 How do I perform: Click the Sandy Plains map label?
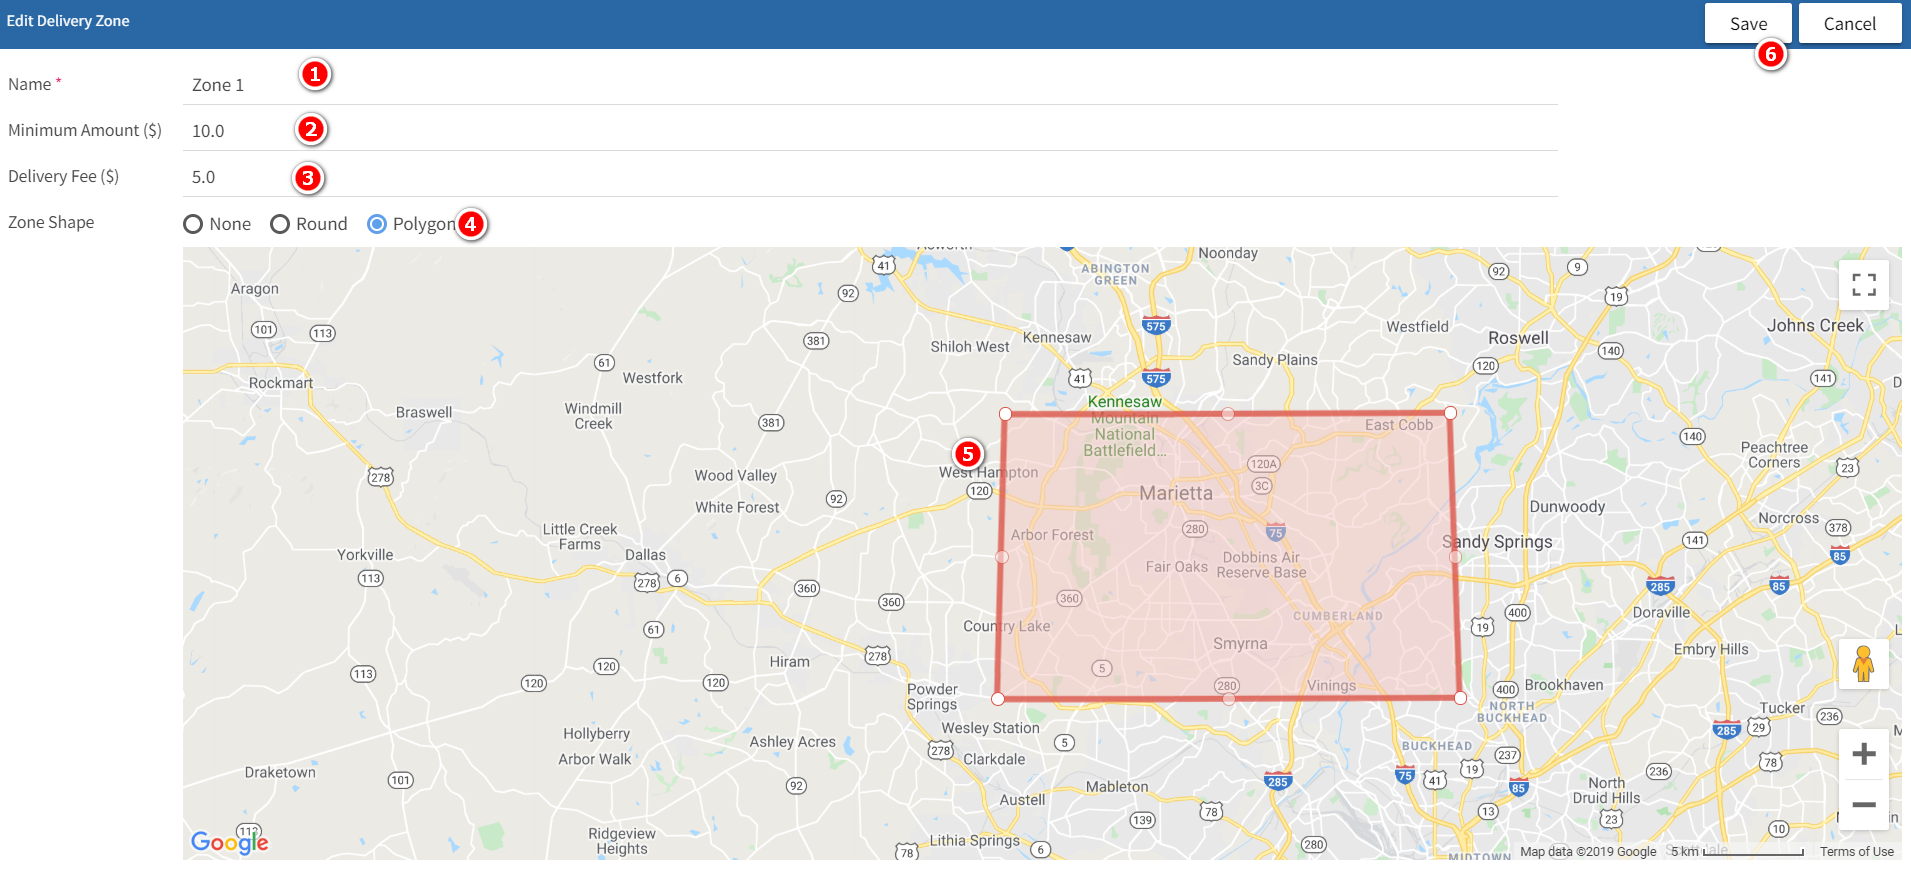(1275, 360)
